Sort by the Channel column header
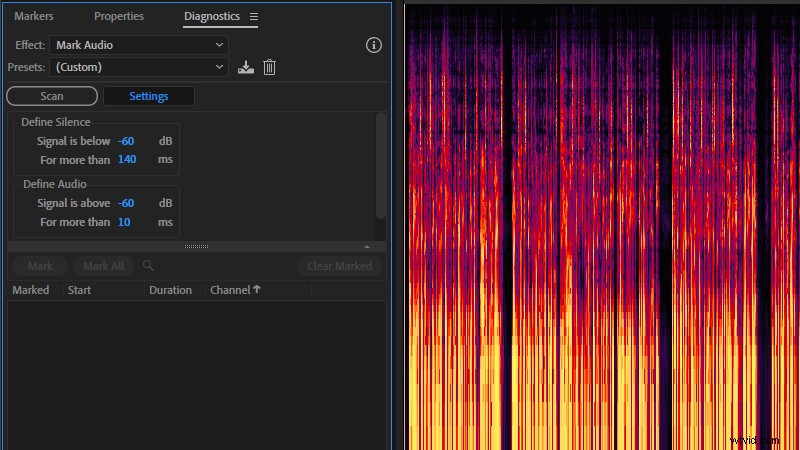 pyautogui.click(x=230, y=290)
